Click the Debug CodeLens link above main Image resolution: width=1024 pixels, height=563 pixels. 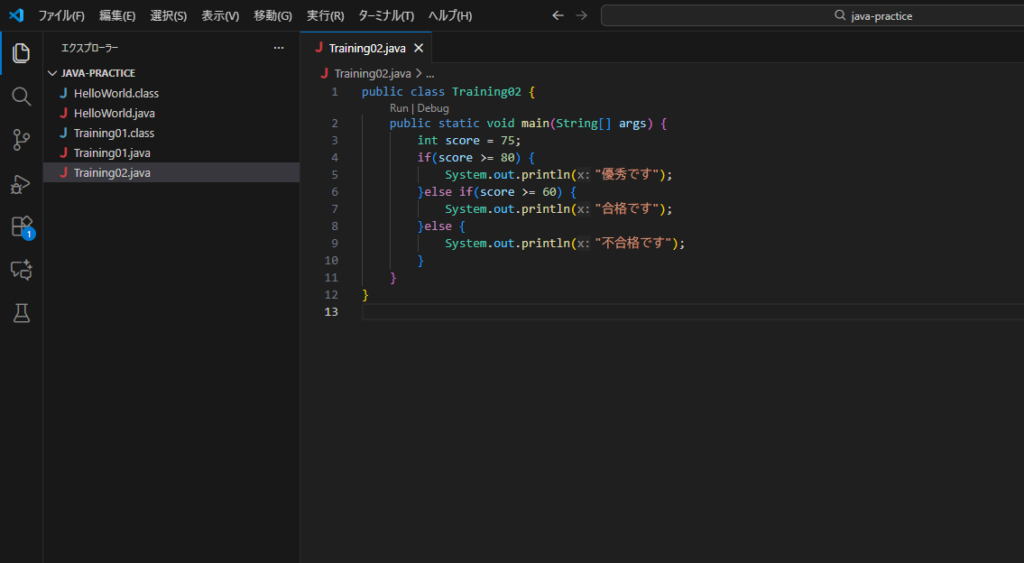[x=433, y=108]
